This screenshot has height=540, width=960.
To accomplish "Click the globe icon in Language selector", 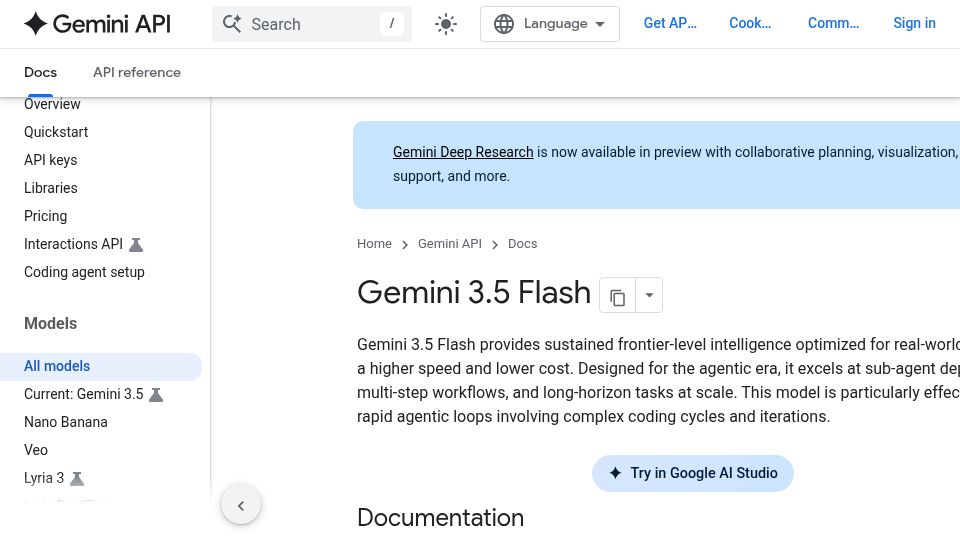I will tap(504, 24).
